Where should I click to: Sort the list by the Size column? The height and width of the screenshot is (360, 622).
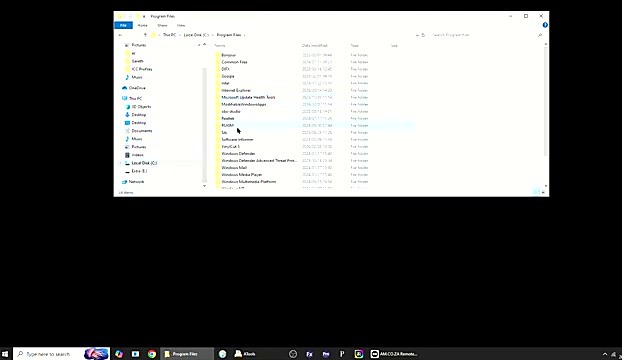click(394, 46)
